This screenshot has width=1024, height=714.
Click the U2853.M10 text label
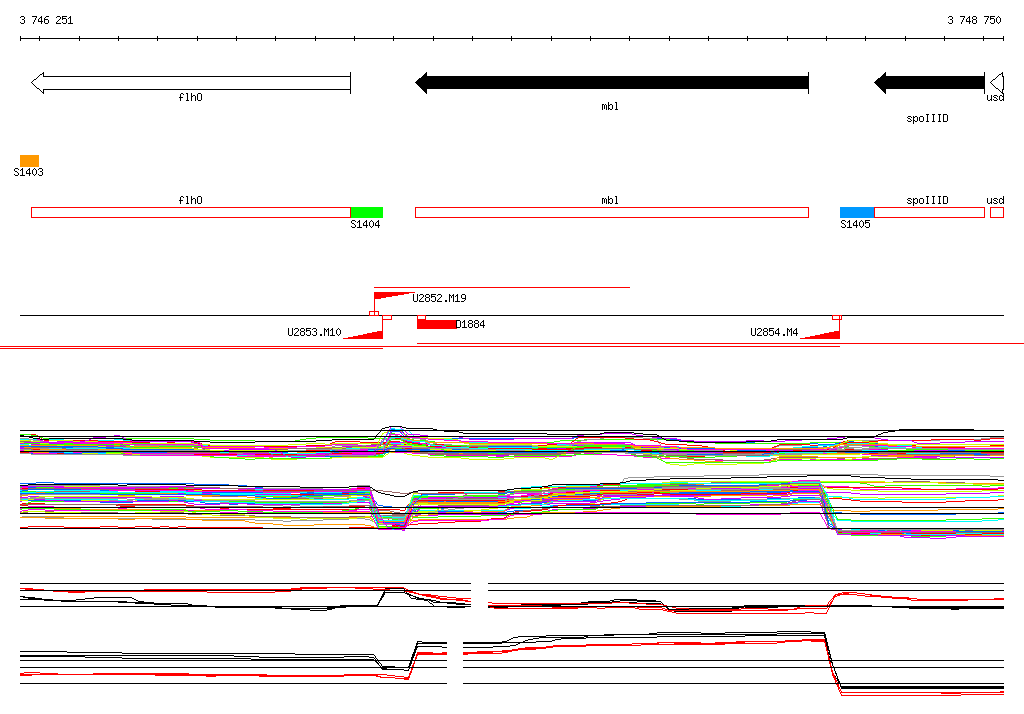coord(314,332)
